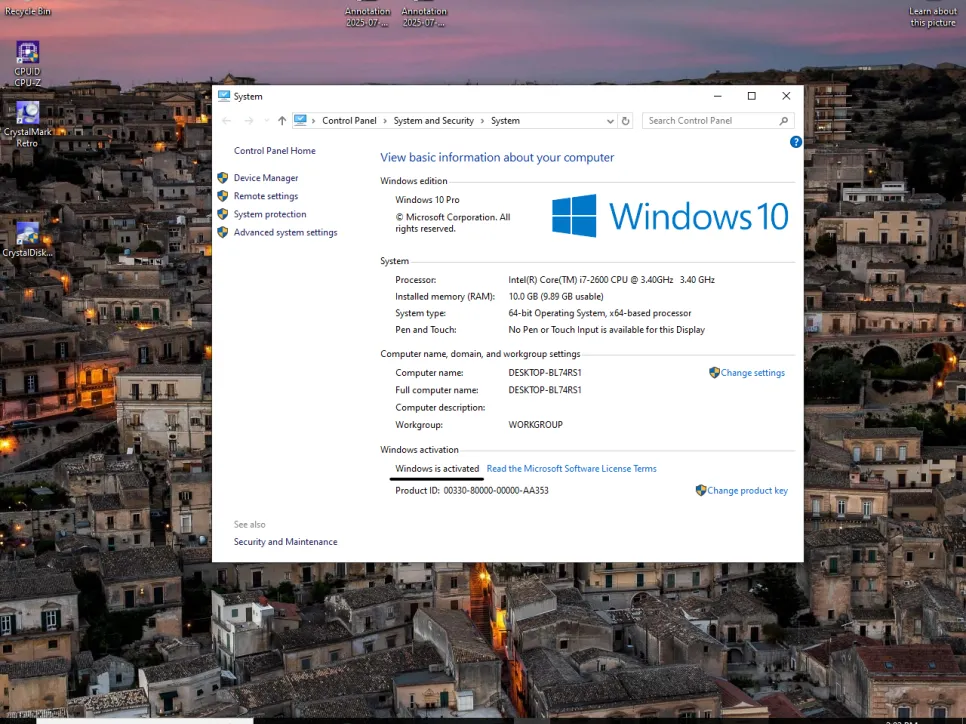Expand chevron after System and Security breadcrumb
Viewport: 966px width, 724px height.
[x=482, y=121]
